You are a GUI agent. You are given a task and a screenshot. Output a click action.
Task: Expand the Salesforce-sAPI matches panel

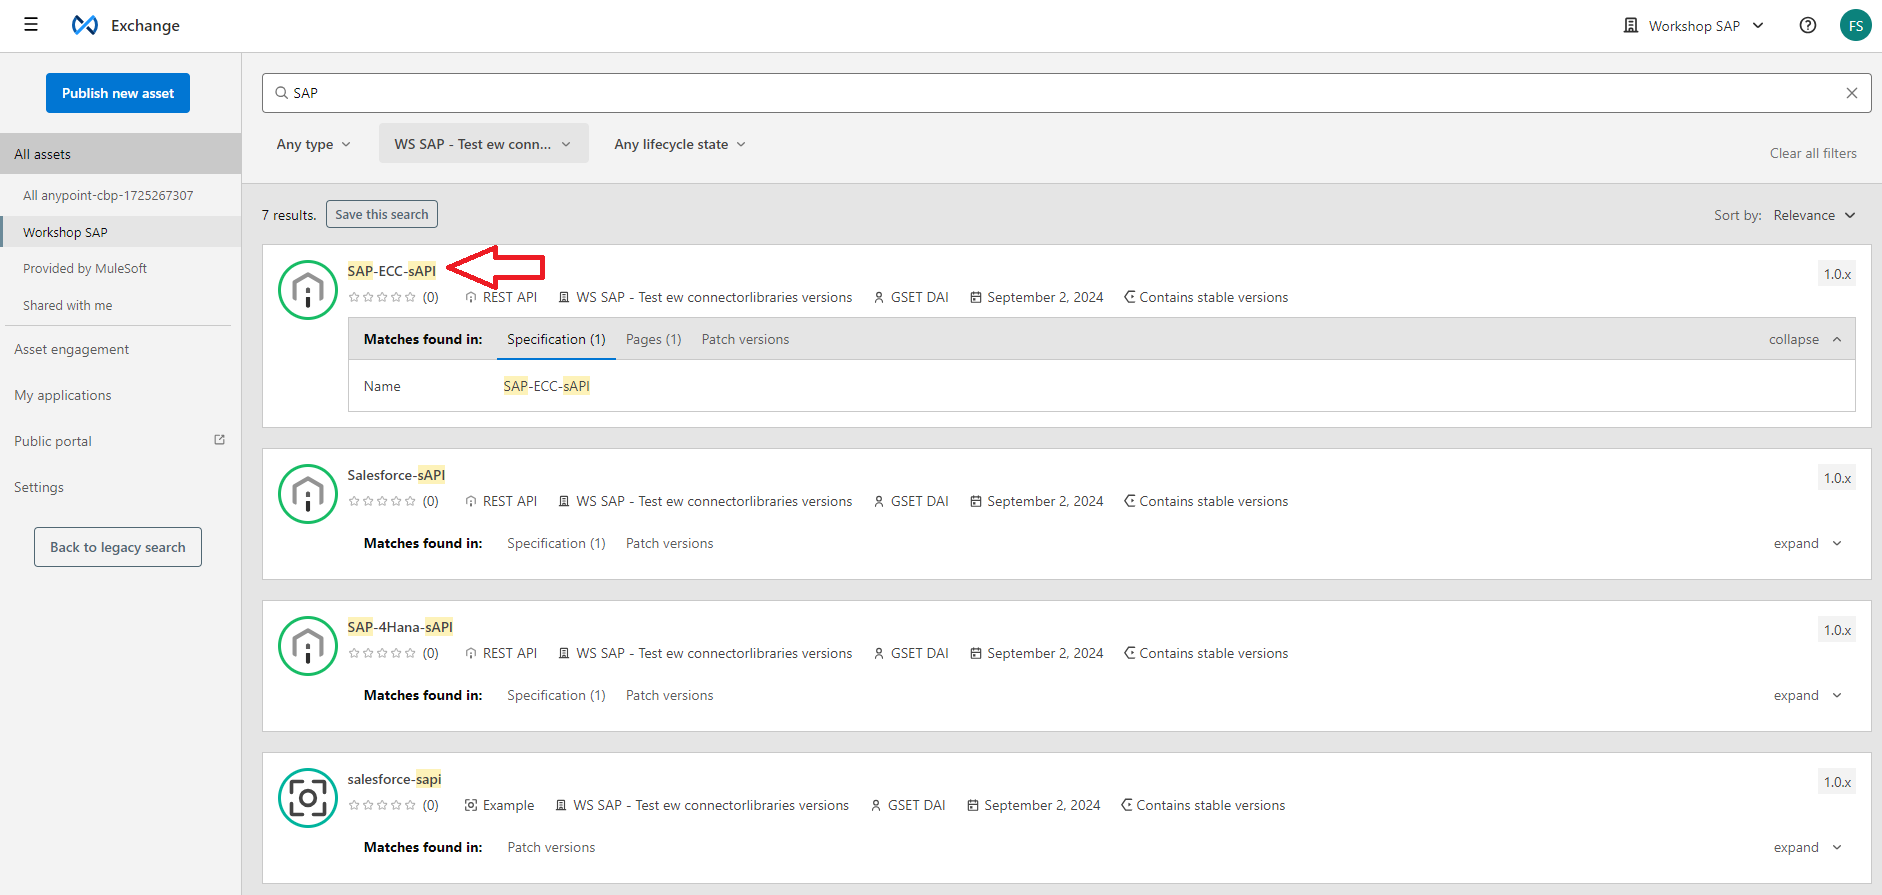pos(1807,543)
